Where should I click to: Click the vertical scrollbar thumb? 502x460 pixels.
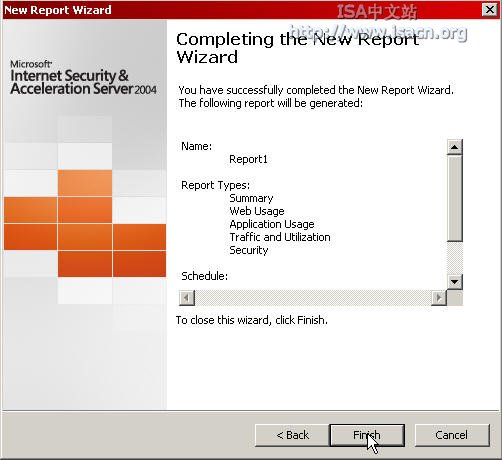pyautogui.click(x=455, y=198)
